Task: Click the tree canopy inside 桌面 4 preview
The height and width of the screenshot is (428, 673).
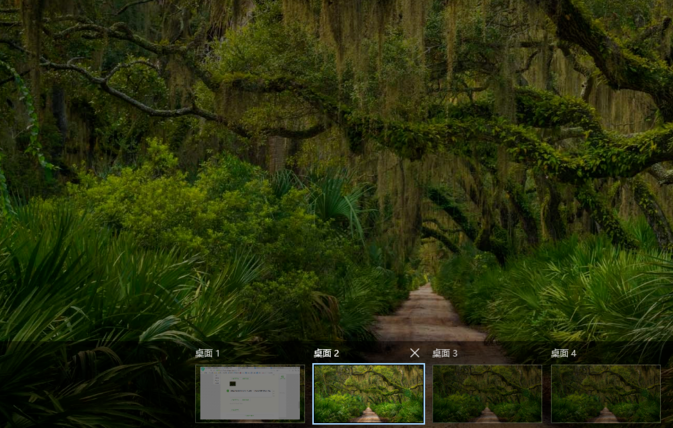Action: tap(605, 377)
